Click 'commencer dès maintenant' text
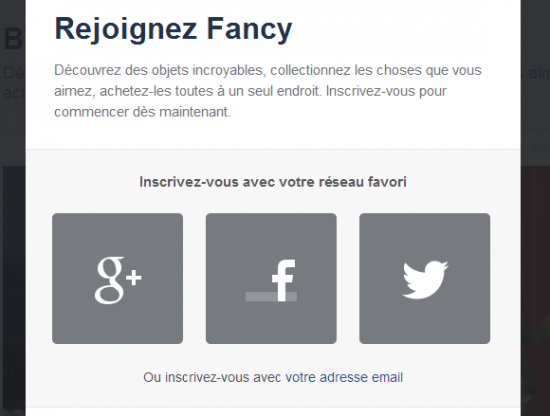This screenshot has height=416, width=550. tap(142, 112)
